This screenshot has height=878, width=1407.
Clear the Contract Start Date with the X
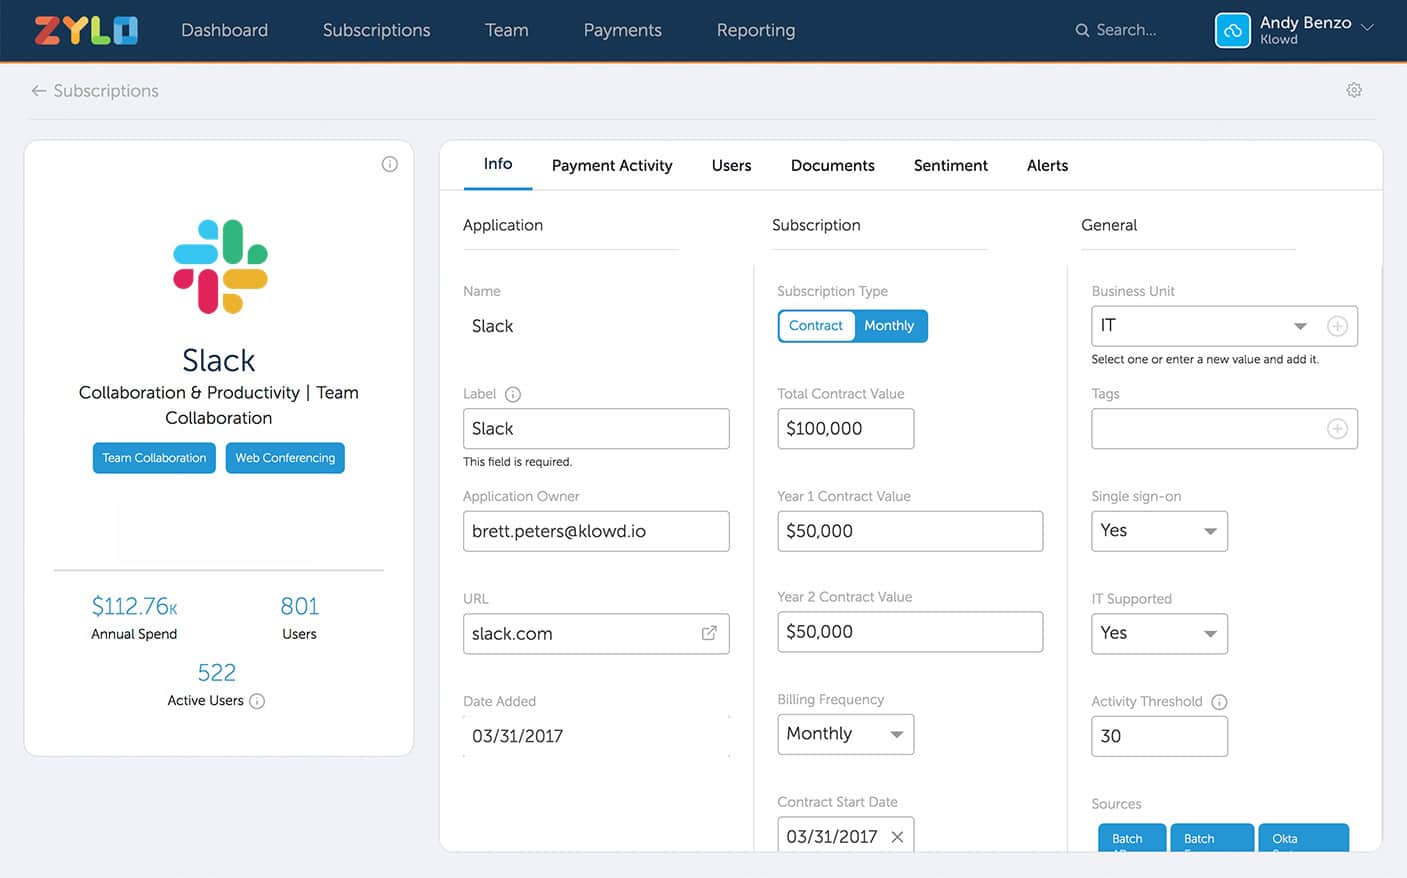click(898, 836)
